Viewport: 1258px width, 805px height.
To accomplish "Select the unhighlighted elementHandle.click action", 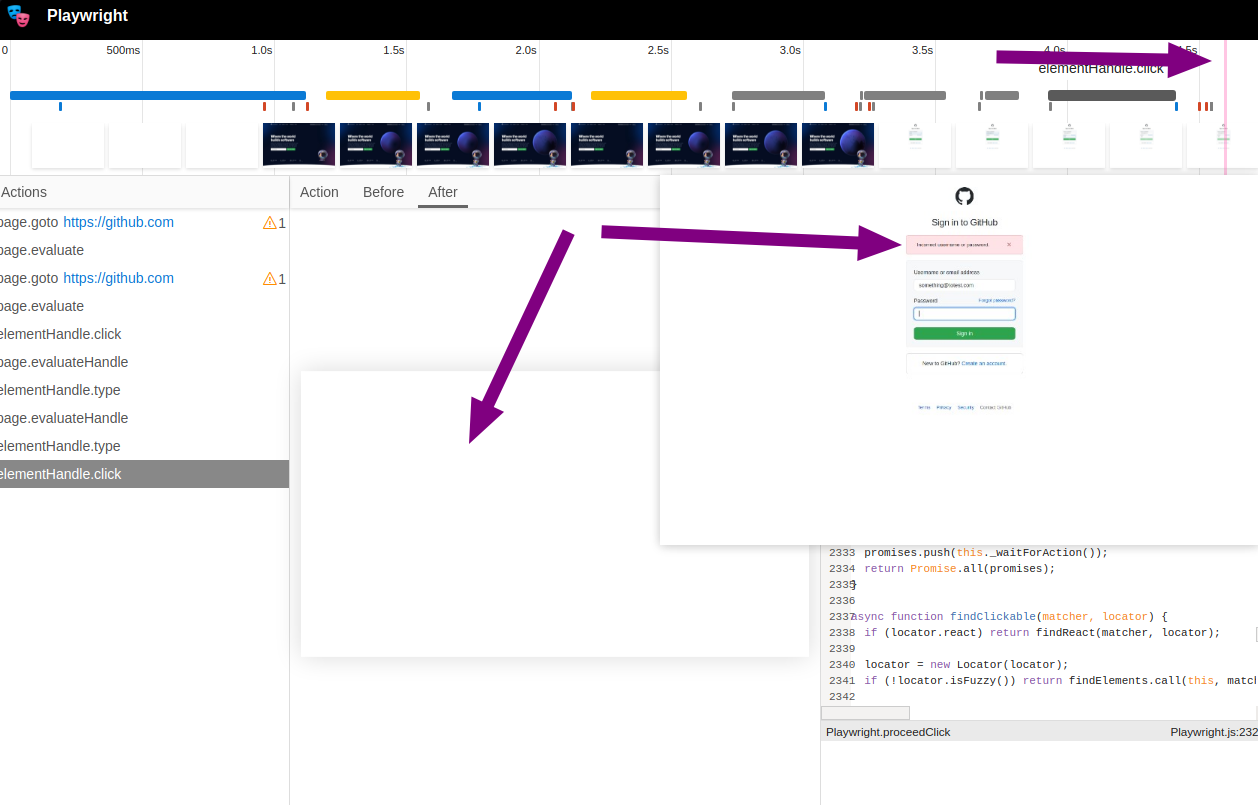I will (x=144, y=334).
